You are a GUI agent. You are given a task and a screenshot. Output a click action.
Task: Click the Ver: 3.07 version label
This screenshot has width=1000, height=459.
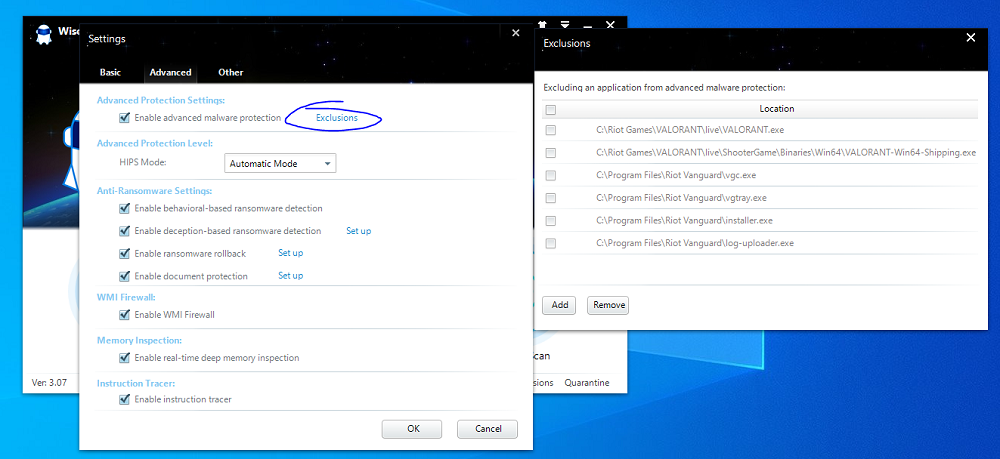point(49,383)
